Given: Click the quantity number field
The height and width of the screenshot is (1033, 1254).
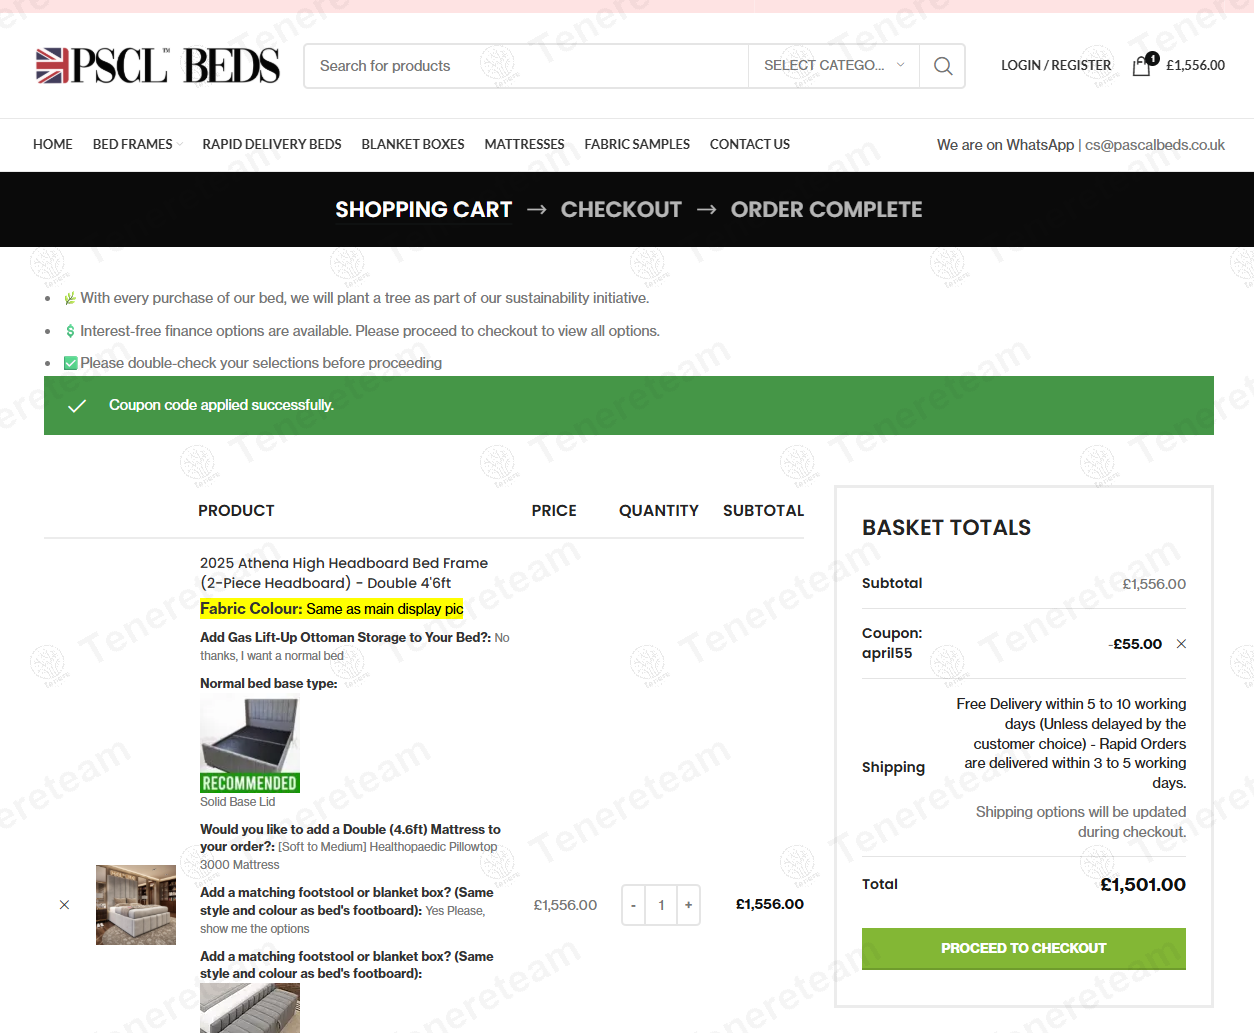Looking at the screenshot, I should pyautogui.click(x=661, y=905).
